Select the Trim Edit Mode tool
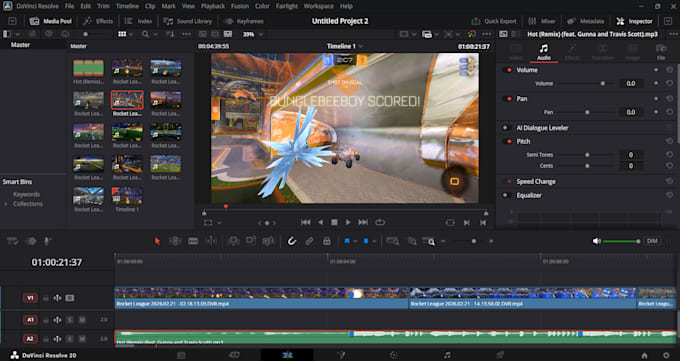The width and height of the screenshot is (680, 361). point(175,241)
